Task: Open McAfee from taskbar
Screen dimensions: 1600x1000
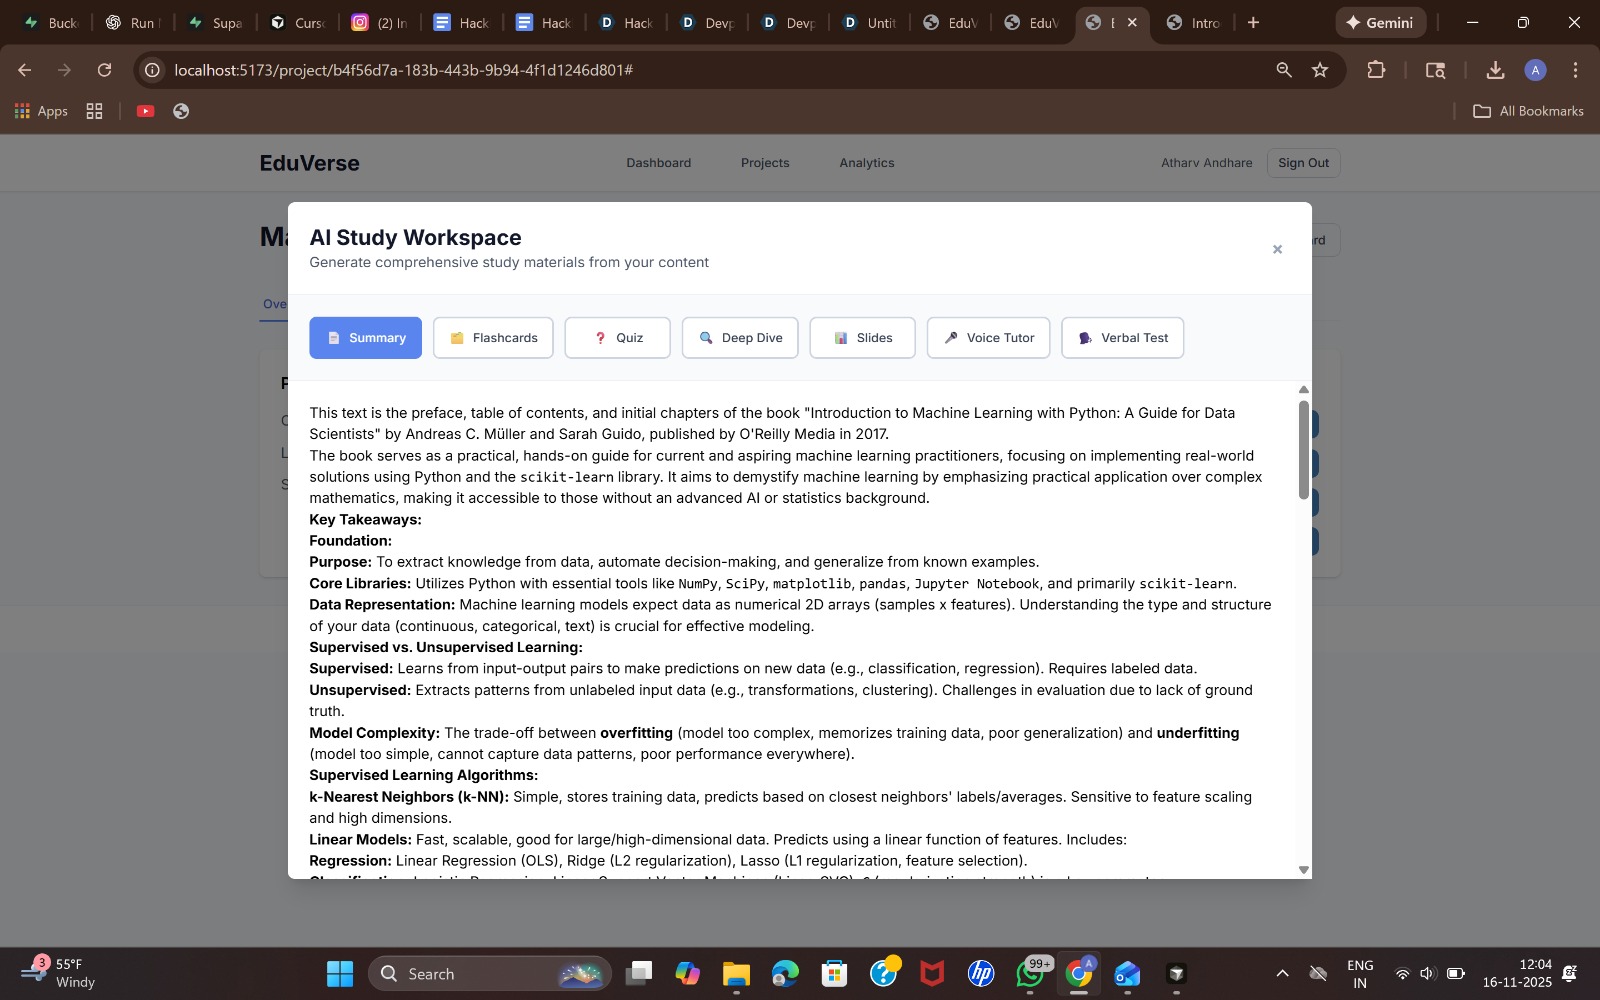Action: pyautogui.click(x=932, y=974)
